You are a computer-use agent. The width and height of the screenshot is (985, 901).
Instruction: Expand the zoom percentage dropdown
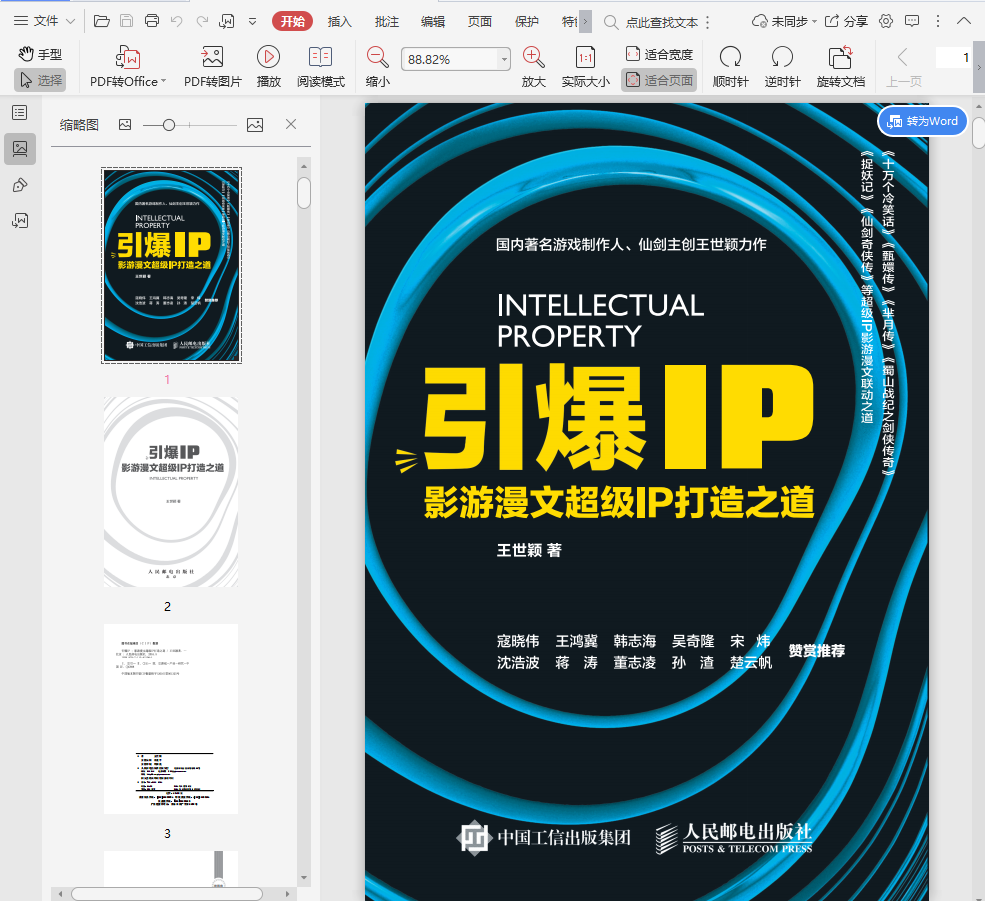[x=502, y=60]
